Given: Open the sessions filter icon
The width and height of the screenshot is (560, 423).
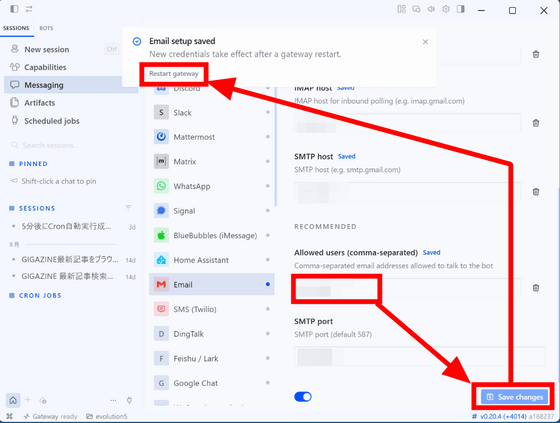Looking at the screenshot, I should (x=128, y=208).
